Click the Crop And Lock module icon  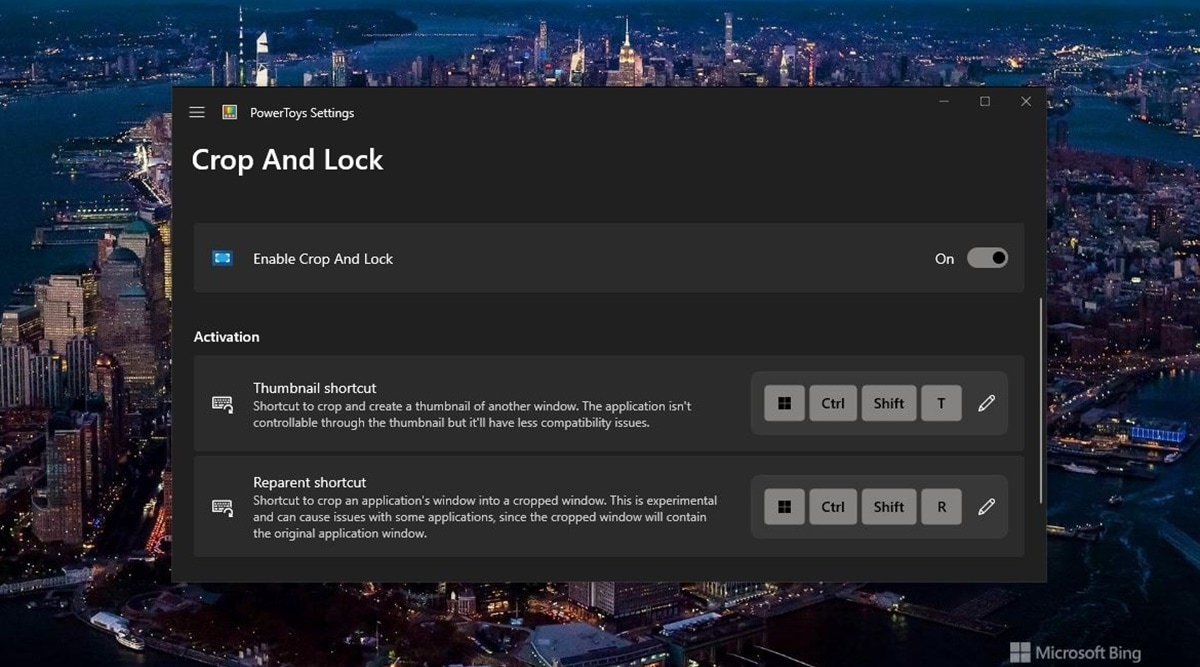222,258
